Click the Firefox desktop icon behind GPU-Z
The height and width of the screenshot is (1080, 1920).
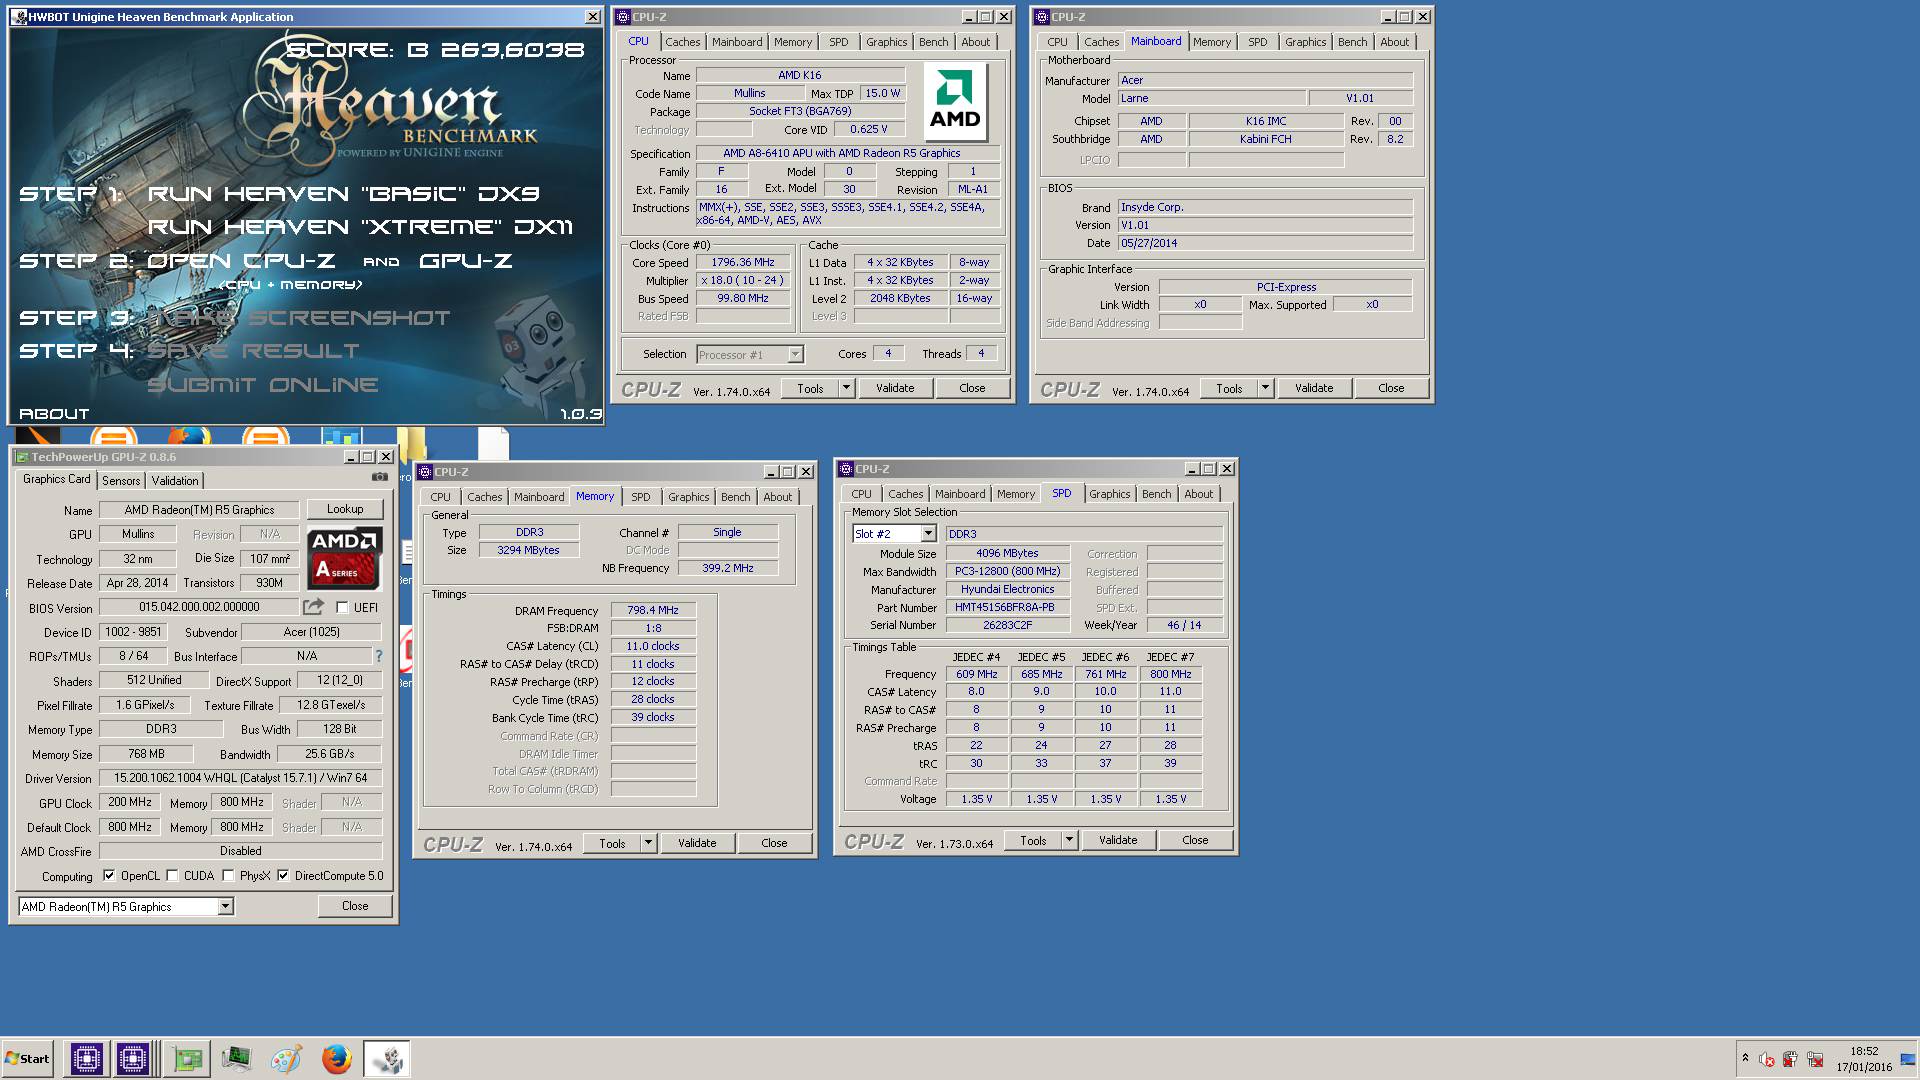pyautogui.click(x=189, y=437)
